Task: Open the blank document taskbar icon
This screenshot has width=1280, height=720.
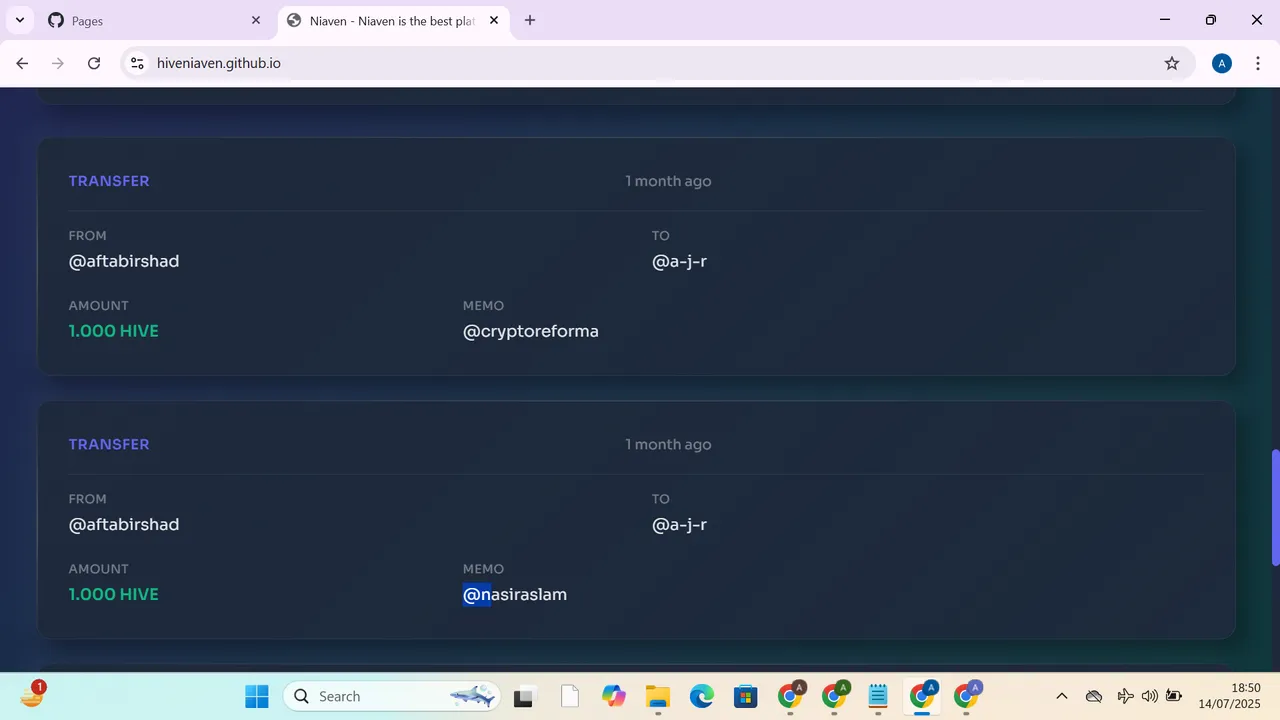Action: (570, 696)
